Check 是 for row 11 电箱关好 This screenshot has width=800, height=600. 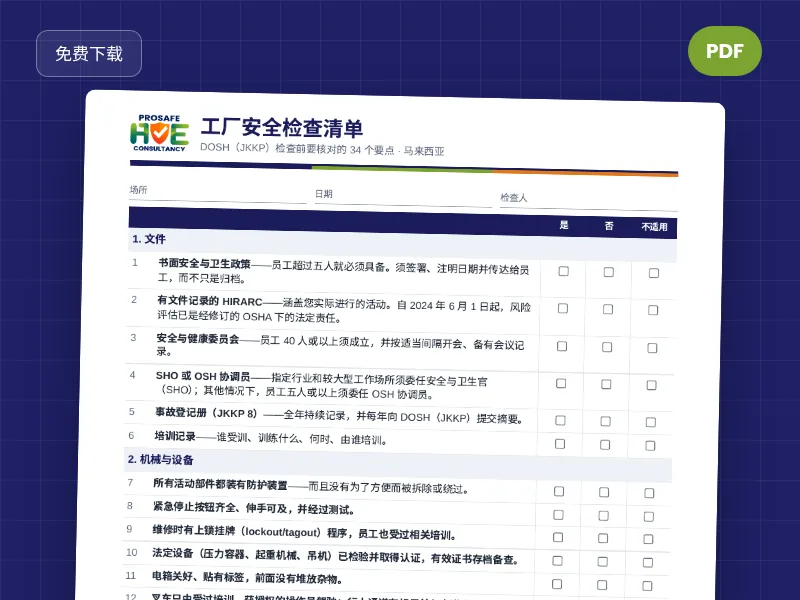(x=557, y=584)
